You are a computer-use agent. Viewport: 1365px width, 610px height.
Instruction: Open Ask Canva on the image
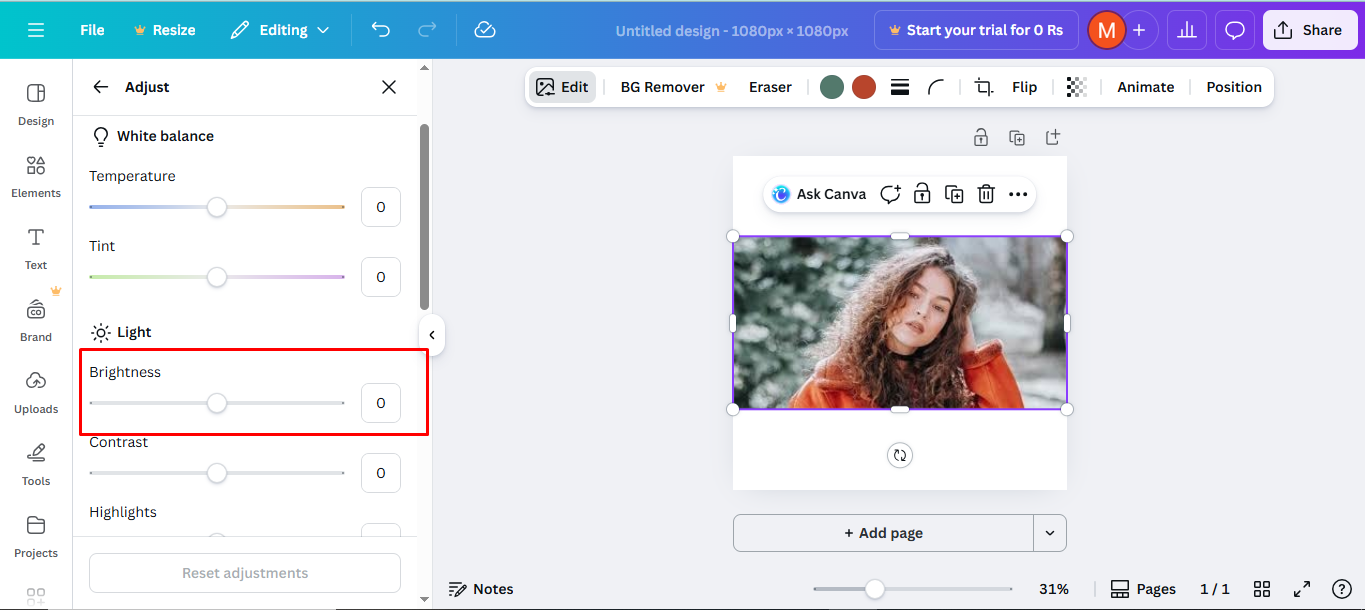pyautogui.click(x=819, y=193)
